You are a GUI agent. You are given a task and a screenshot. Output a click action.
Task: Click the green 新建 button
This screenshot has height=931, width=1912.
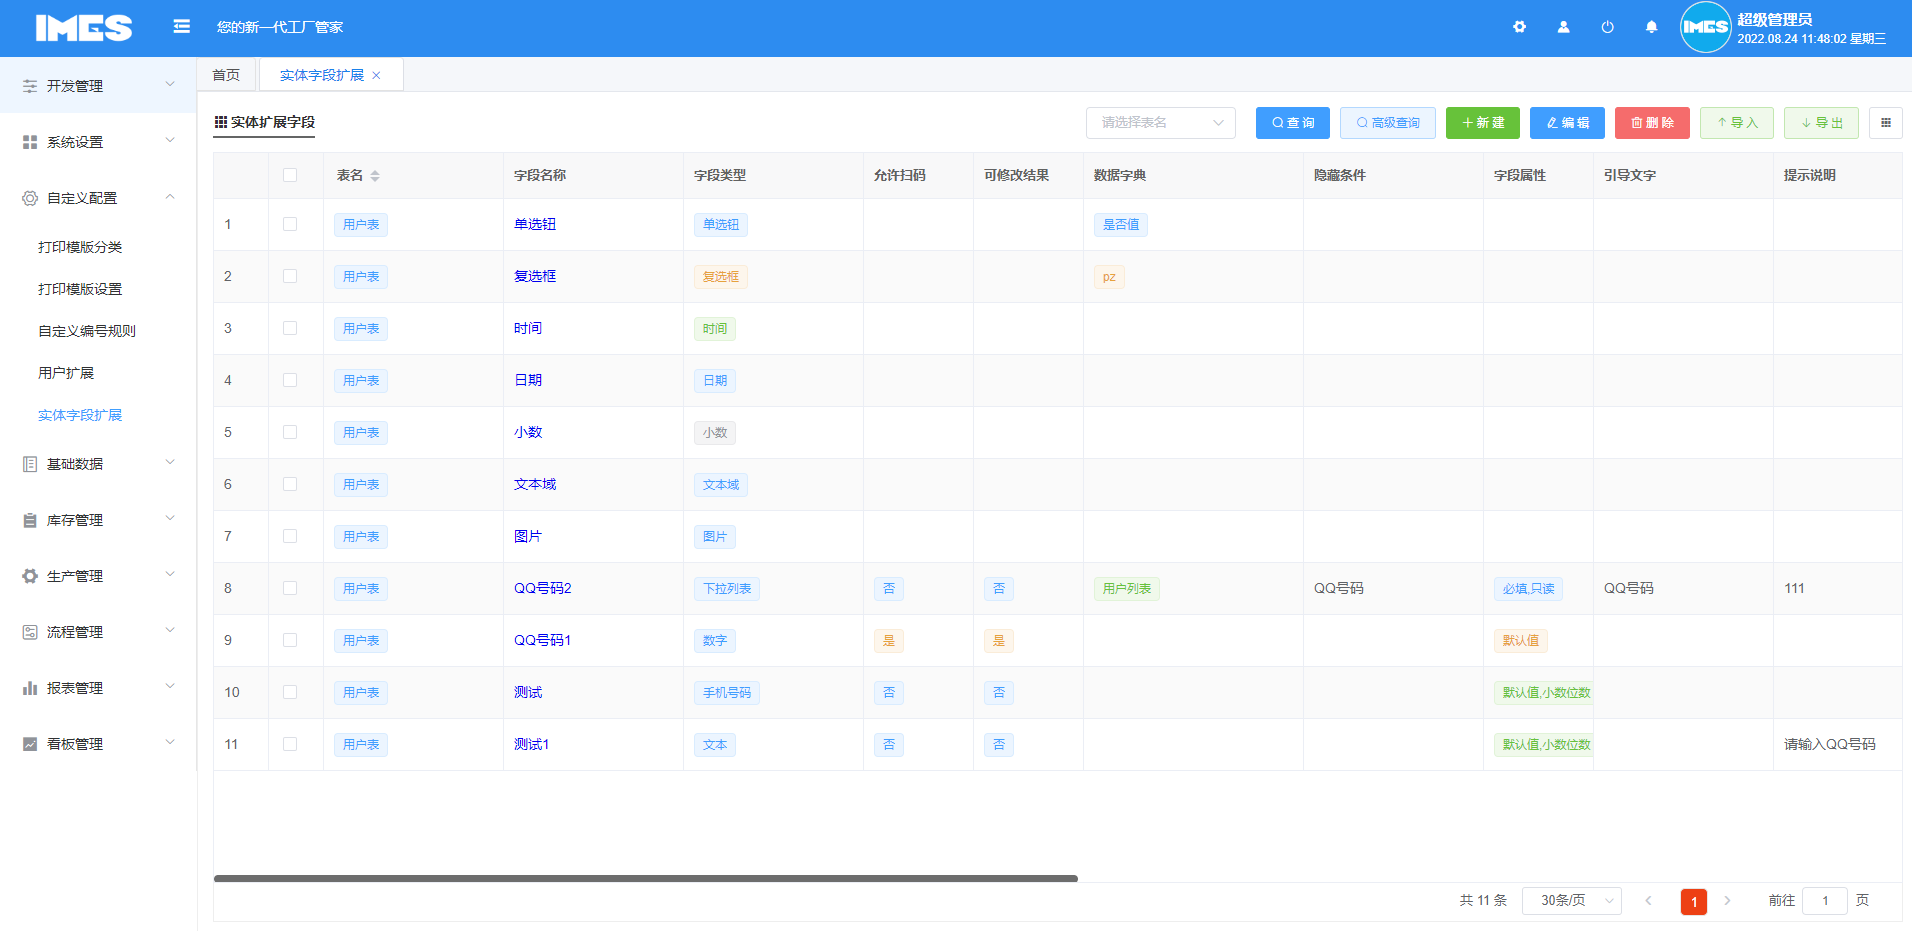[1483, 123]
